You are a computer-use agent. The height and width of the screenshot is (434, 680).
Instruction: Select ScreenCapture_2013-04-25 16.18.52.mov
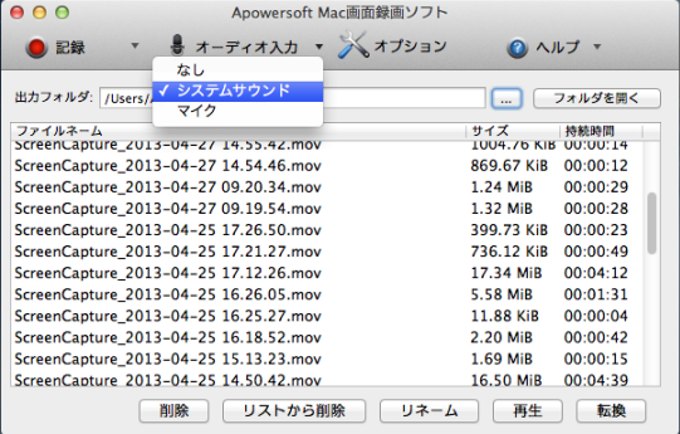(x=168, y=338)
